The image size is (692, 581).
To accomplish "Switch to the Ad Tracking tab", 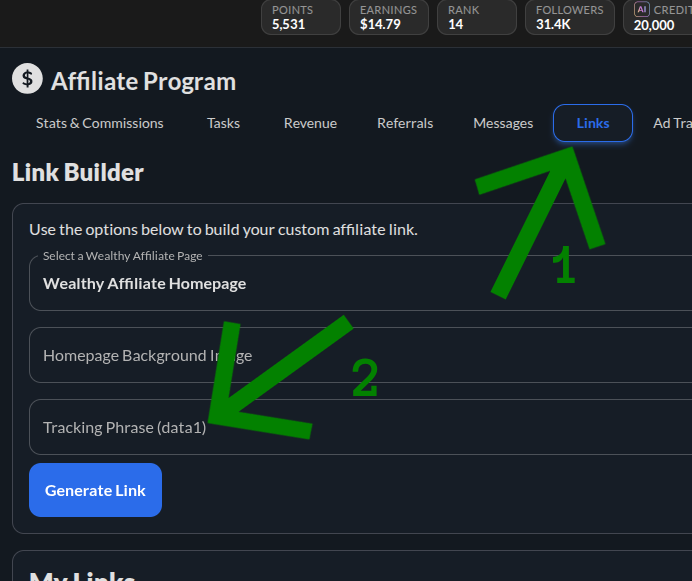I will [x=672, y=123].
